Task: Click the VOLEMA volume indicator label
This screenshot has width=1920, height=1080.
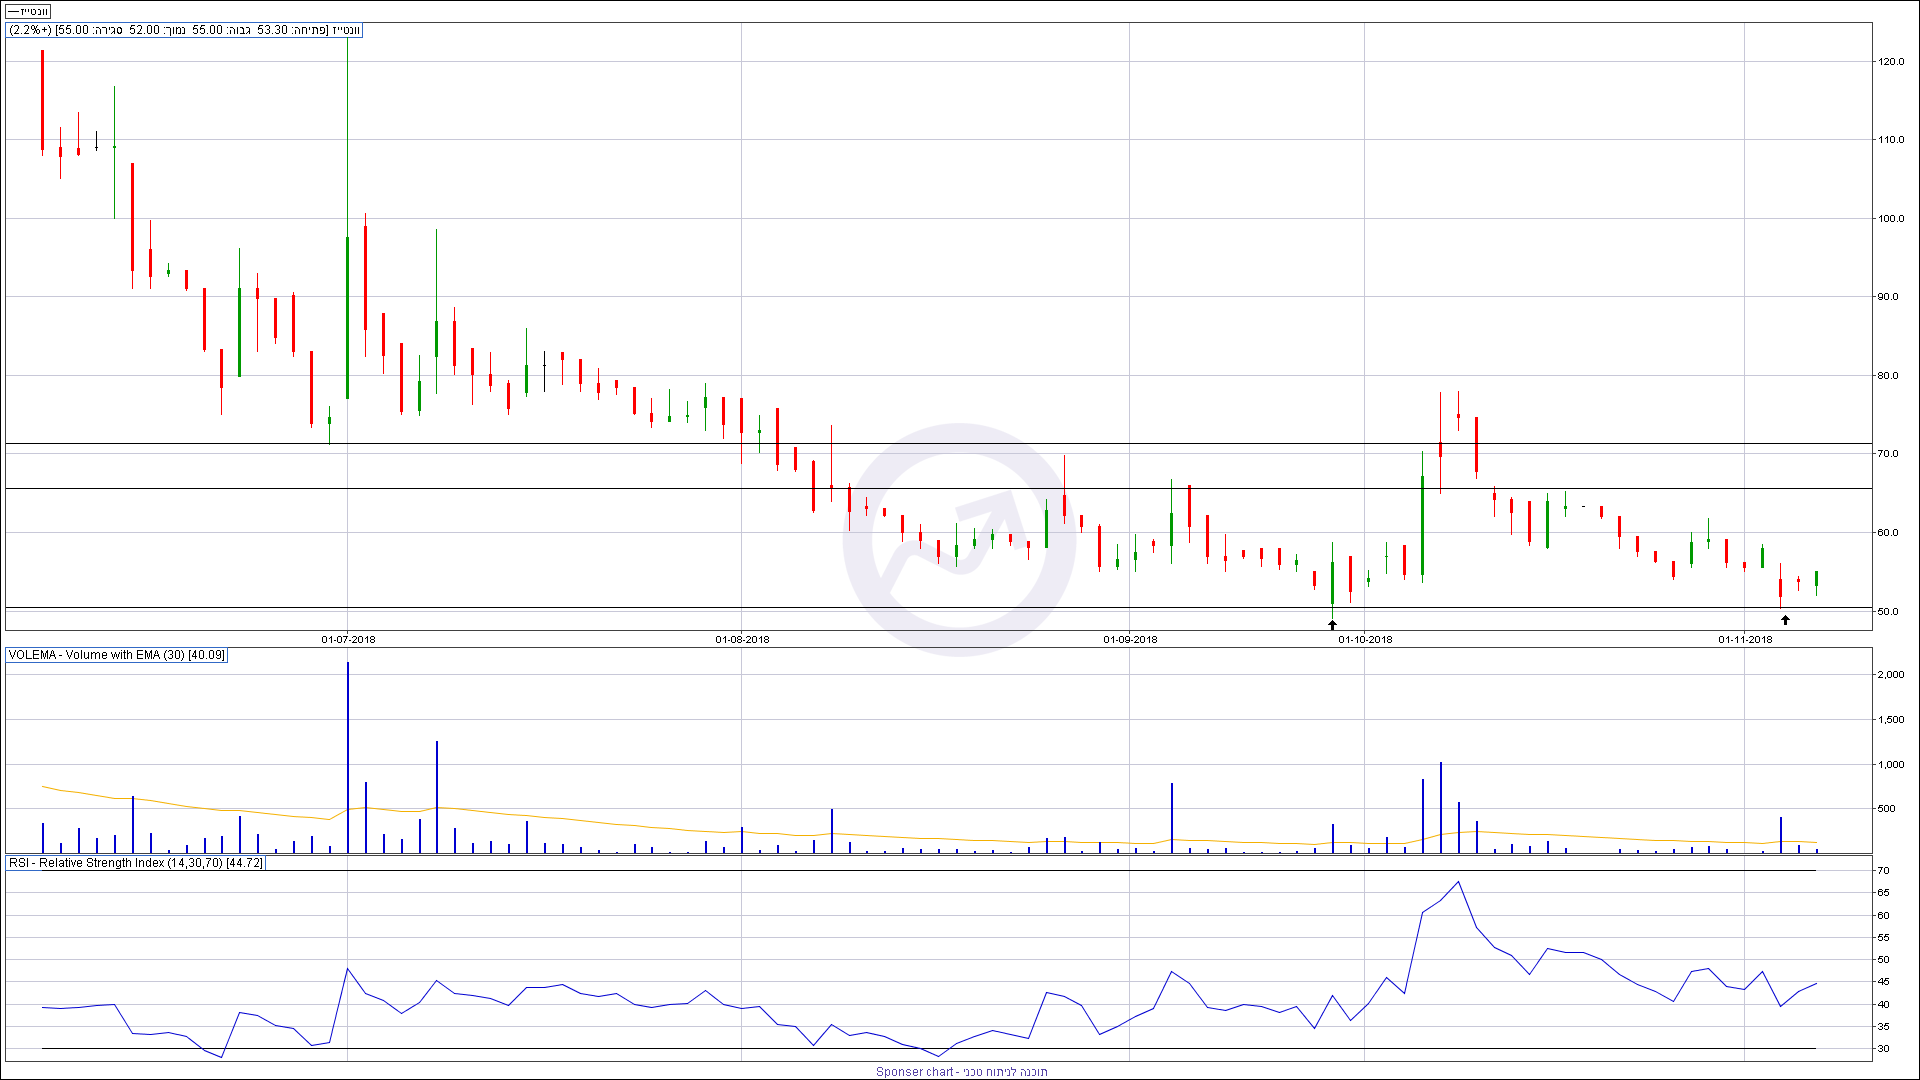Action: [x=117, y=655]
